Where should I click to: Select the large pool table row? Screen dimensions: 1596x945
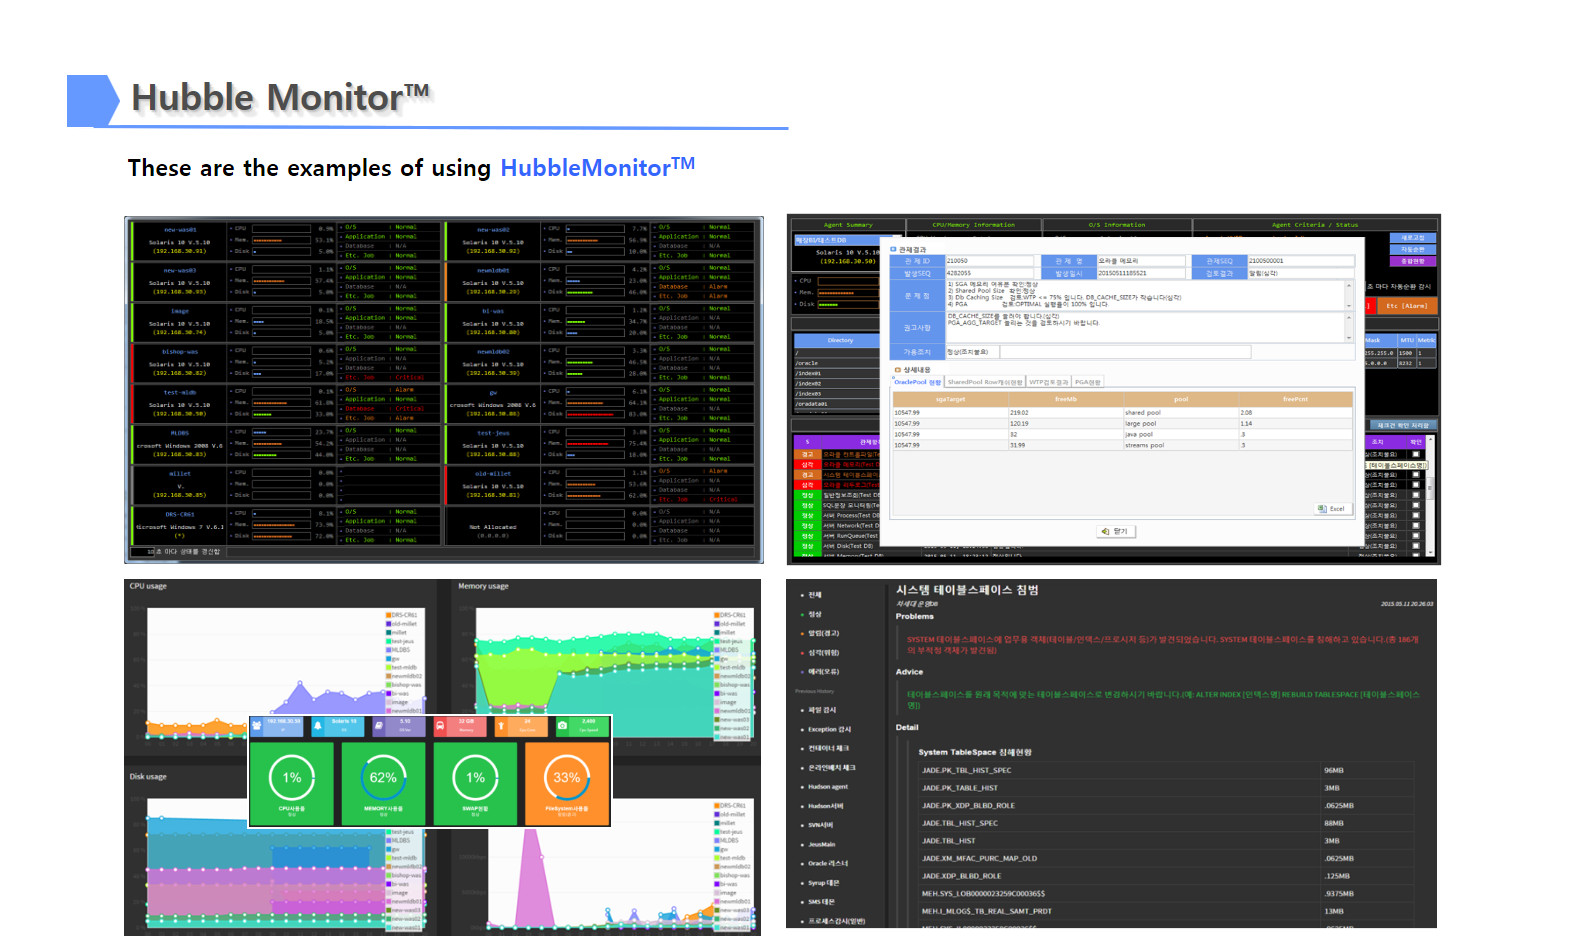pyautogui.click(x=1122, y=423)
